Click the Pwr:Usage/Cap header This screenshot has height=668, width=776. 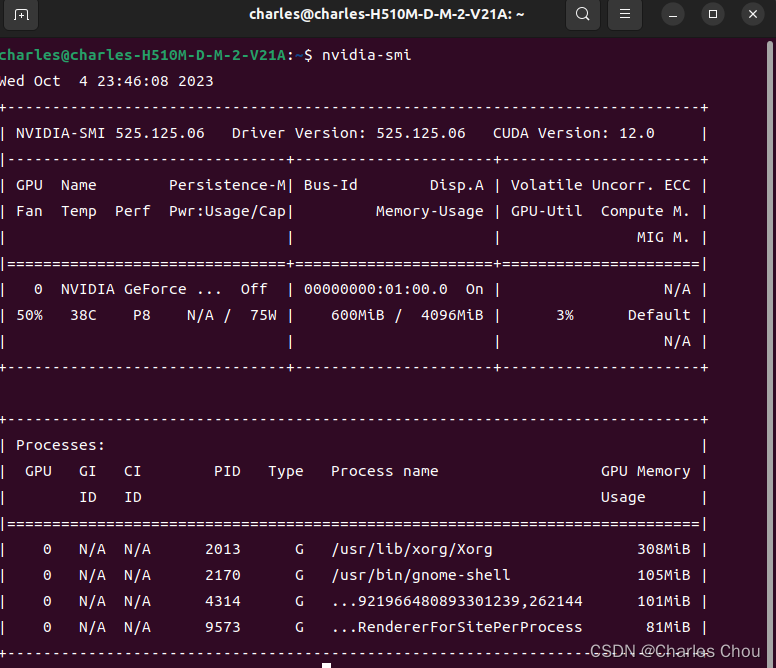click(x=228, y=211)
